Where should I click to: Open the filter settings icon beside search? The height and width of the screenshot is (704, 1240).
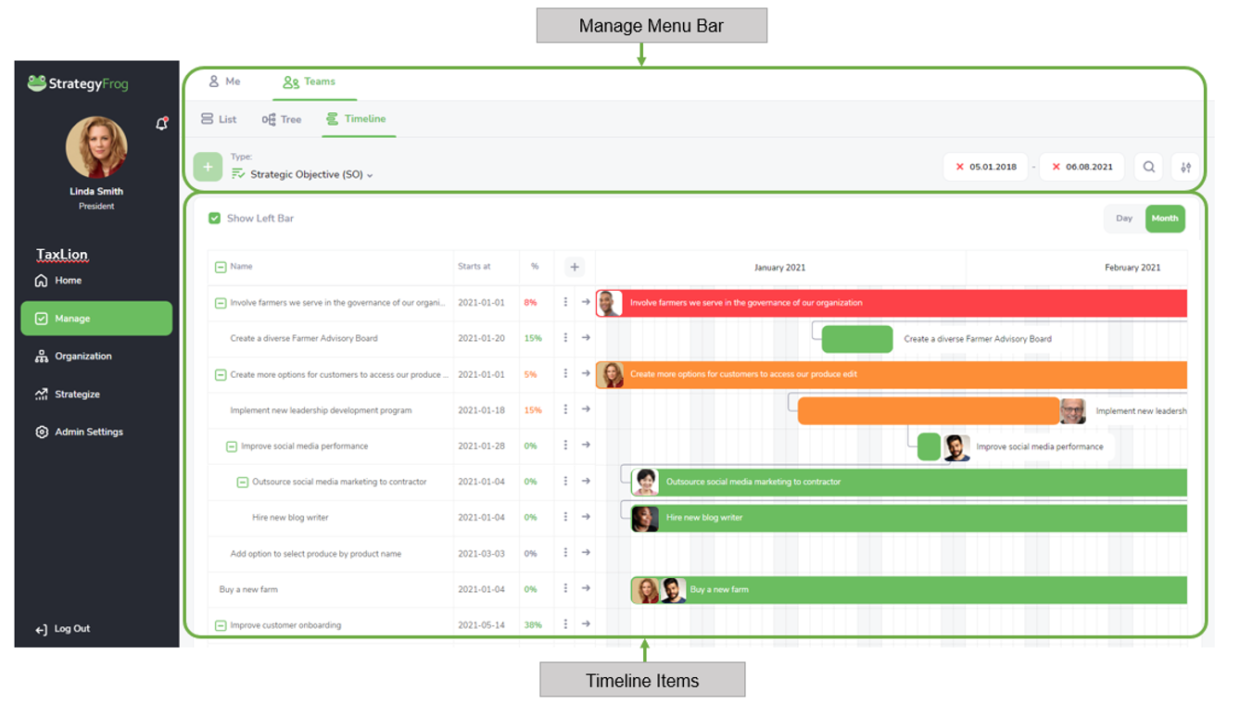click(1185, 167)
